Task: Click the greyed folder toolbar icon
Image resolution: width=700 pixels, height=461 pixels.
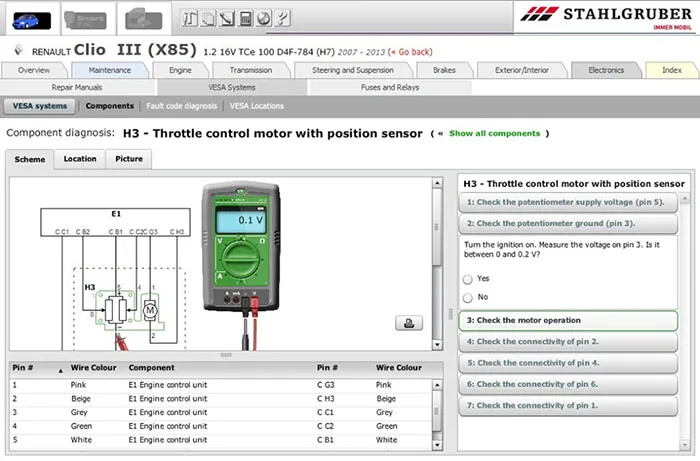Action: click(x=143, y=20)
